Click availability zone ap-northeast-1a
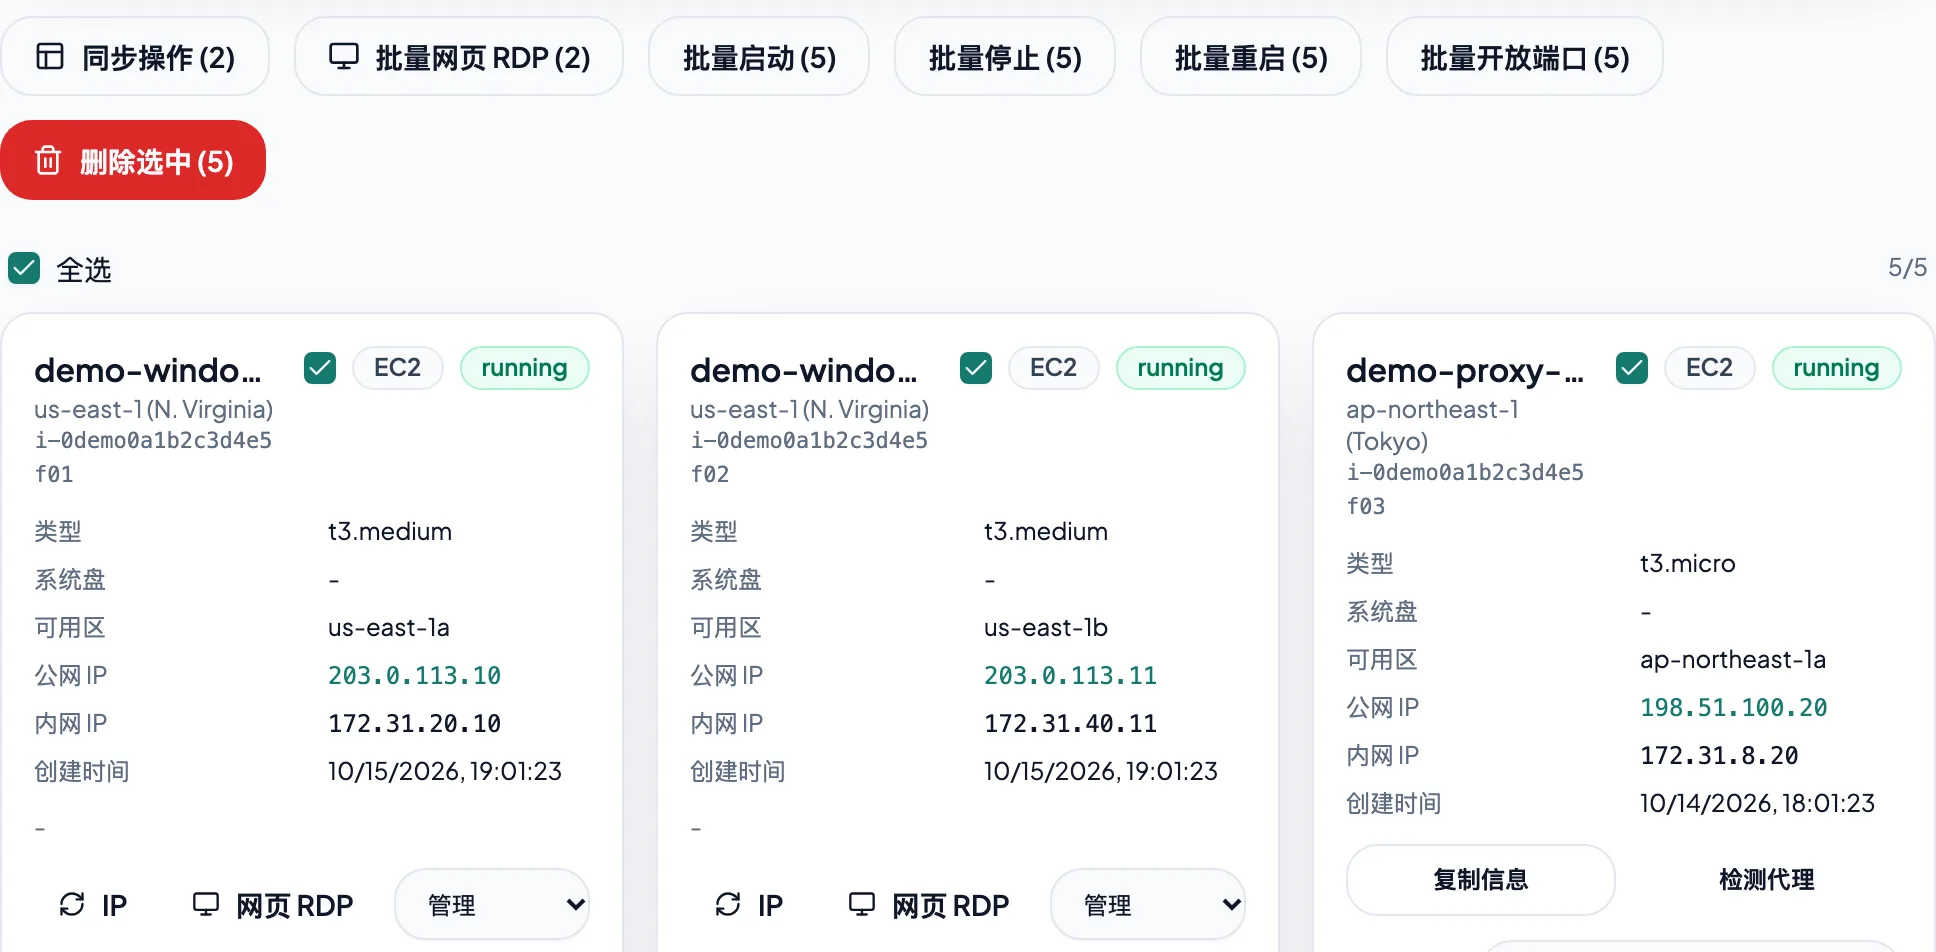This screenshot has width=1936, height=952. [x=1732, y=660]
